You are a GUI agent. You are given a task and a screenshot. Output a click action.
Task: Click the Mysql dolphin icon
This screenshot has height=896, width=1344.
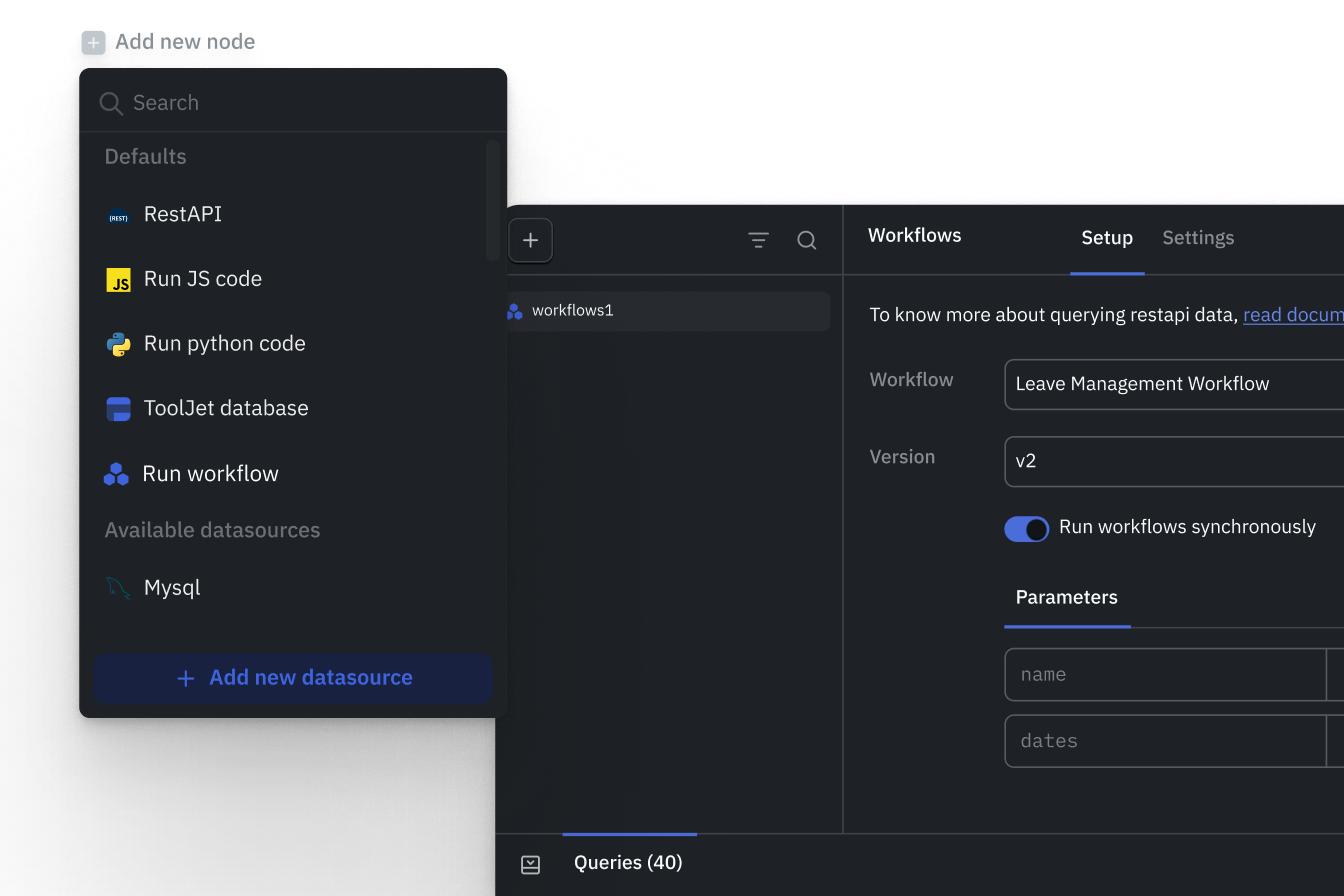pyautogui.click(x=118, y=588)
